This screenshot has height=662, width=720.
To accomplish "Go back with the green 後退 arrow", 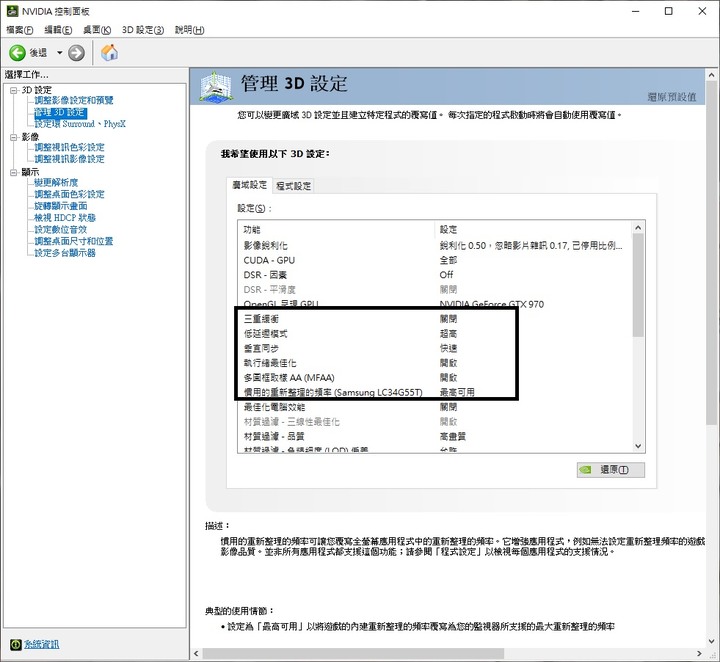I will [x=17, y=53].
